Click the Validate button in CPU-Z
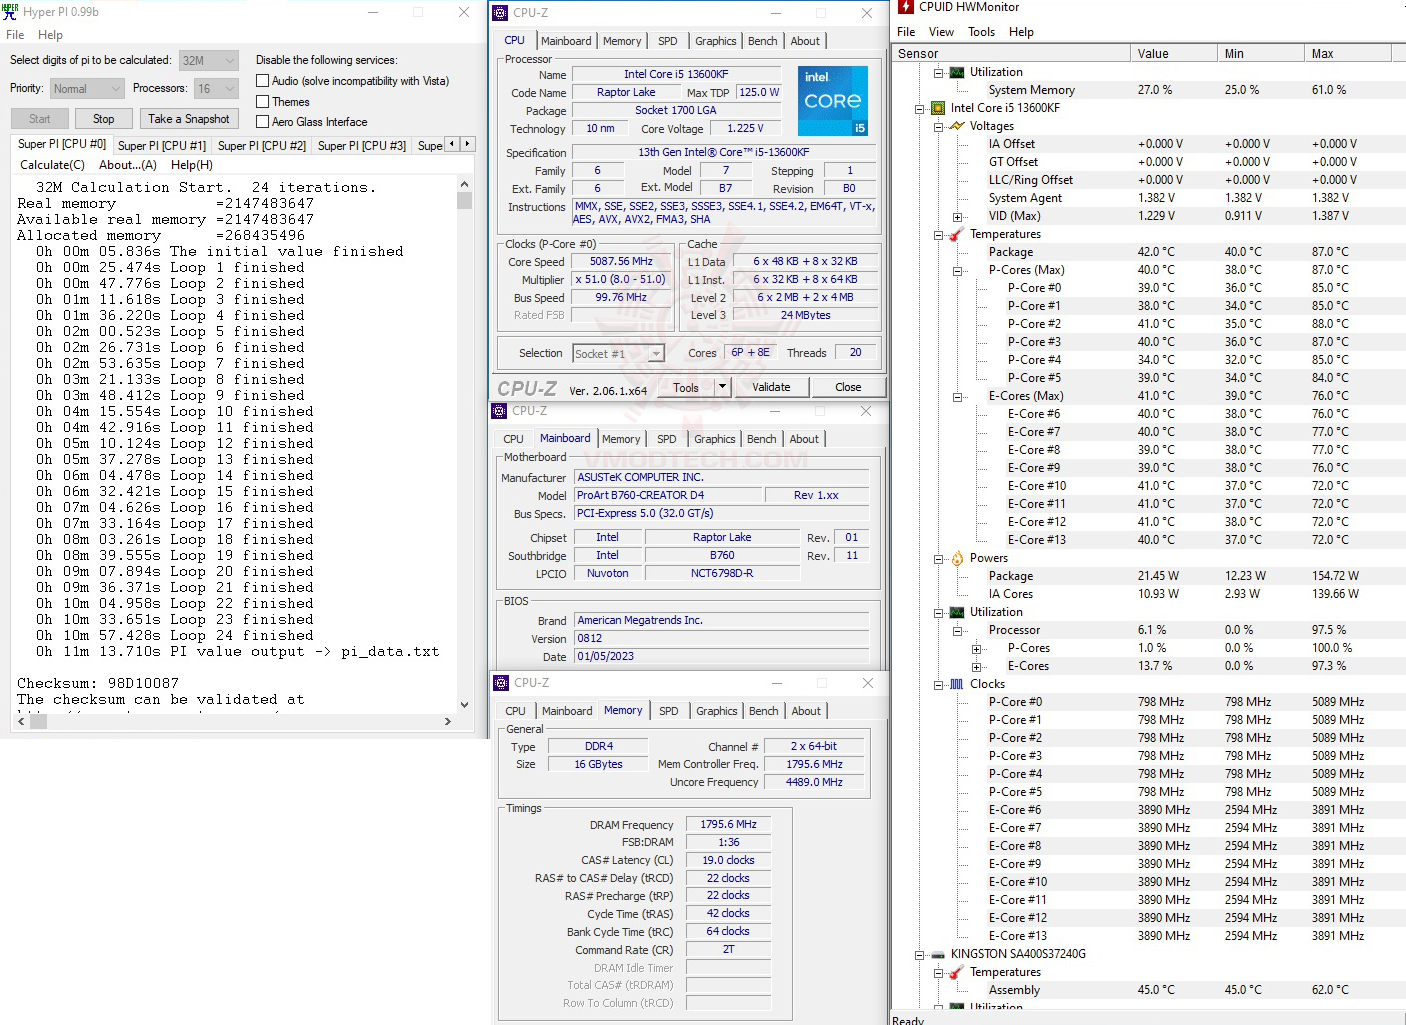This screenshot has height=1025, width=1406. point(771,387)
